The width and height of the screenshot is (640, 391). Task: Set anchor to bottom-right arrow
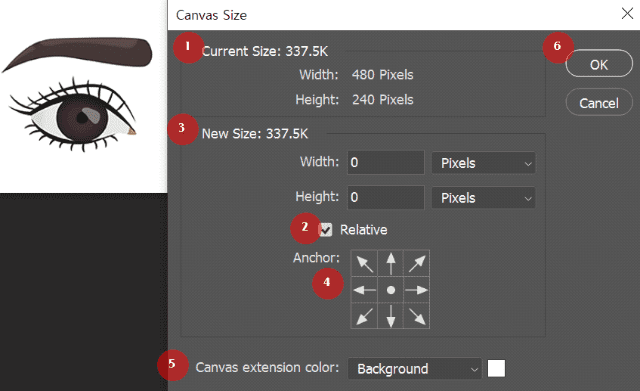pyautogui.click(x=417, y=316)
